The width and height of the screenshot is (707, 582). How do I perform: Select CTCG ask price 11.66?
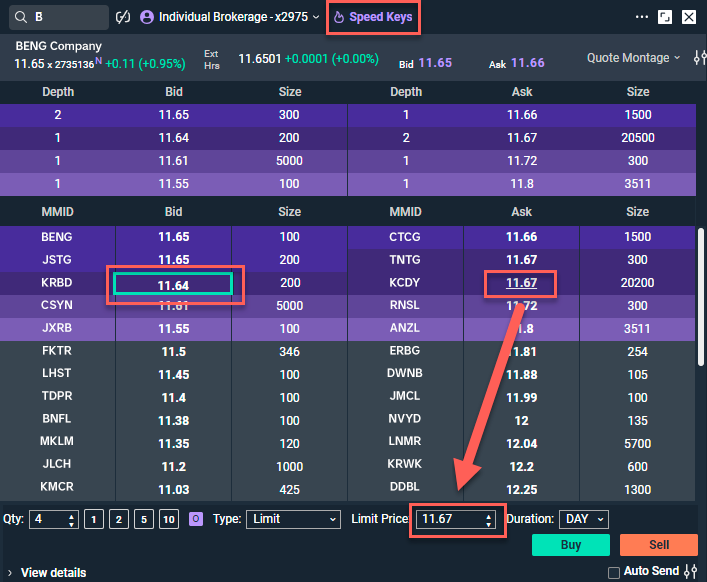[x=521, y=237]
